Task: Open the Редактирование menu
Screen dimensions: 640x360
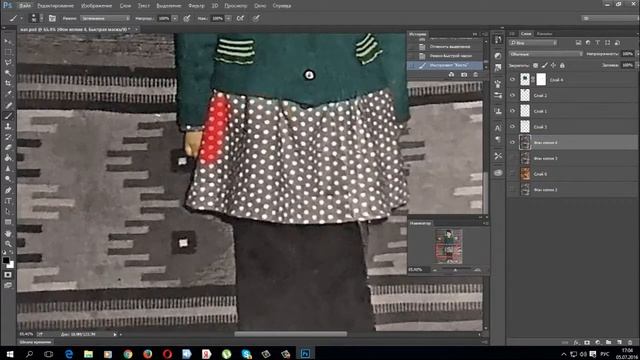Action: point(56,6)
